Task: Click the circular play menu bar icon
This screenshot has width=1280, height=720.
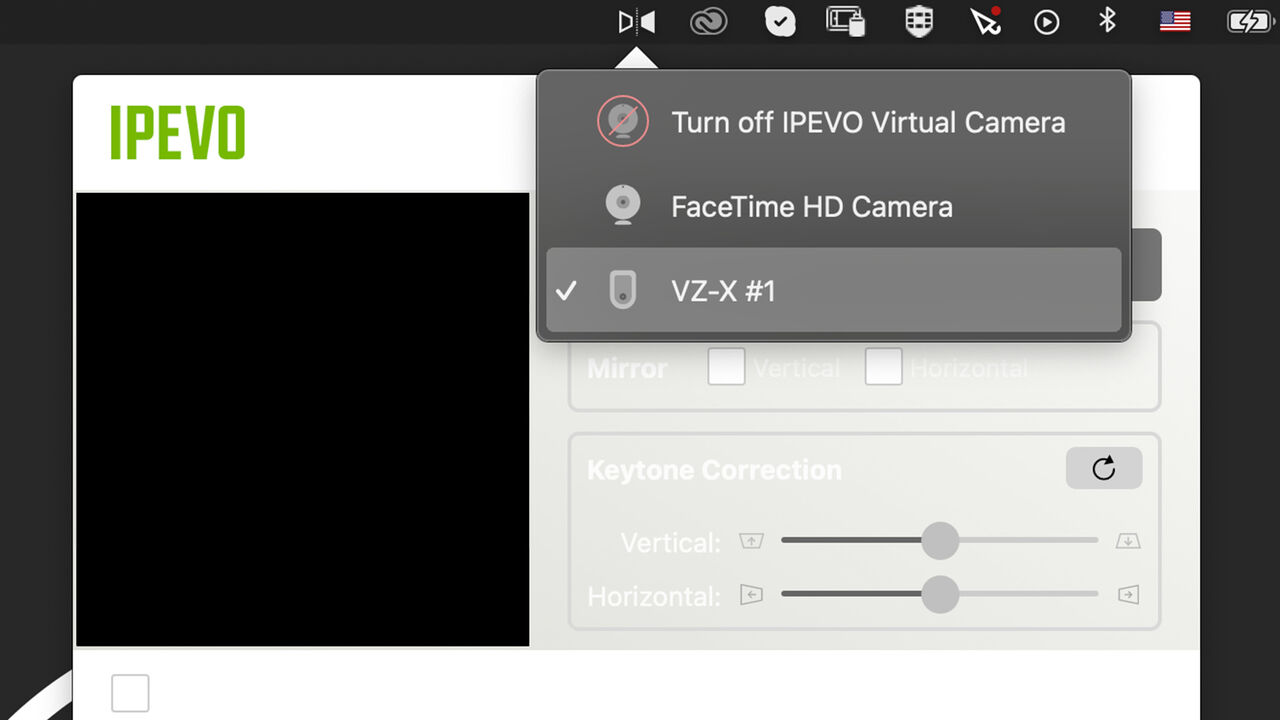Action: point(1046,21)
